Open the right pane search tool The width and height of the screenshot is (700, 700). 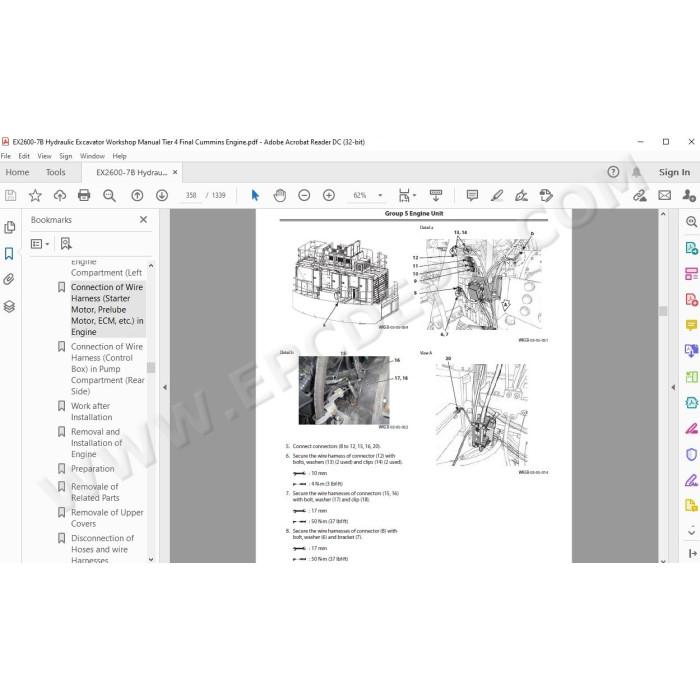691,222
